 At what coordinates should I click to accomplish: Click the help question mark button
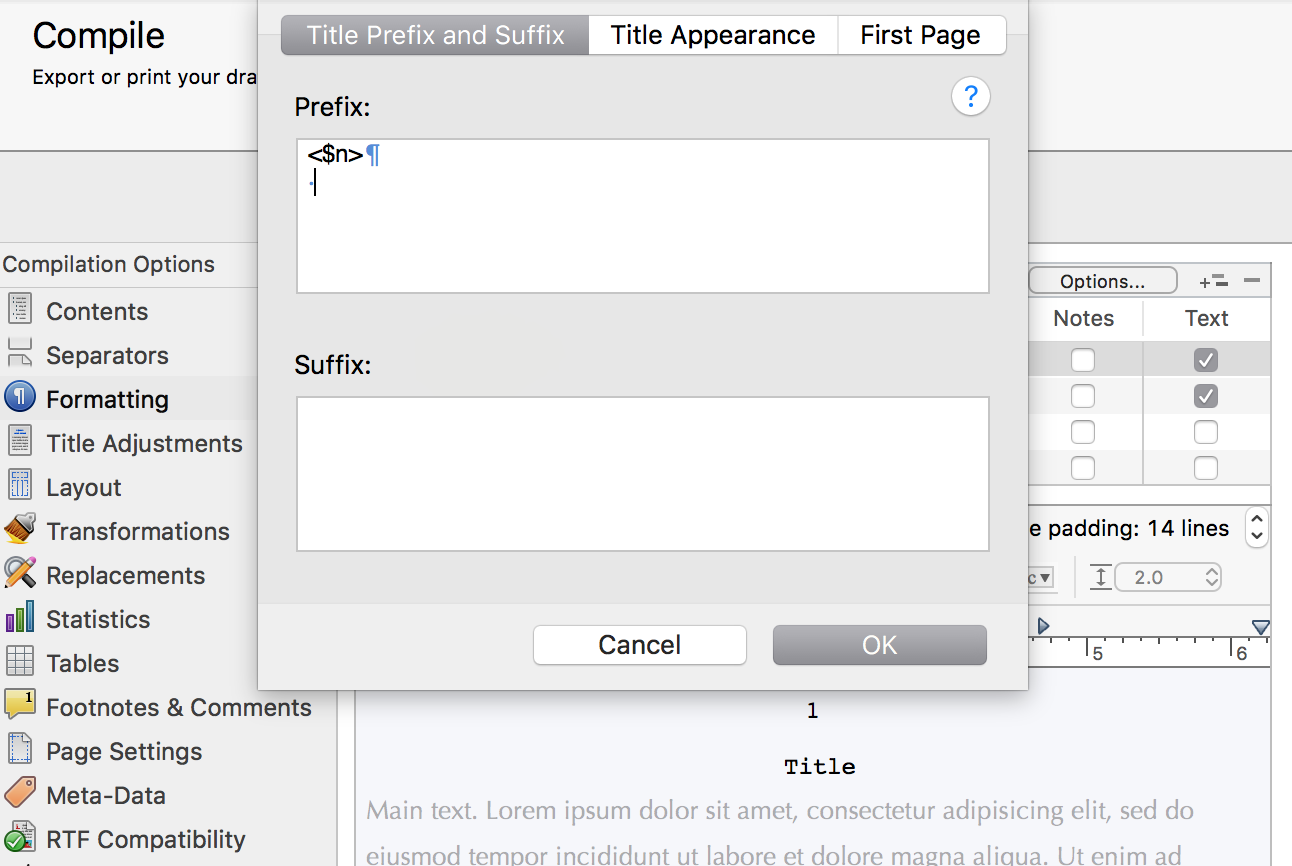coord(970,97)
